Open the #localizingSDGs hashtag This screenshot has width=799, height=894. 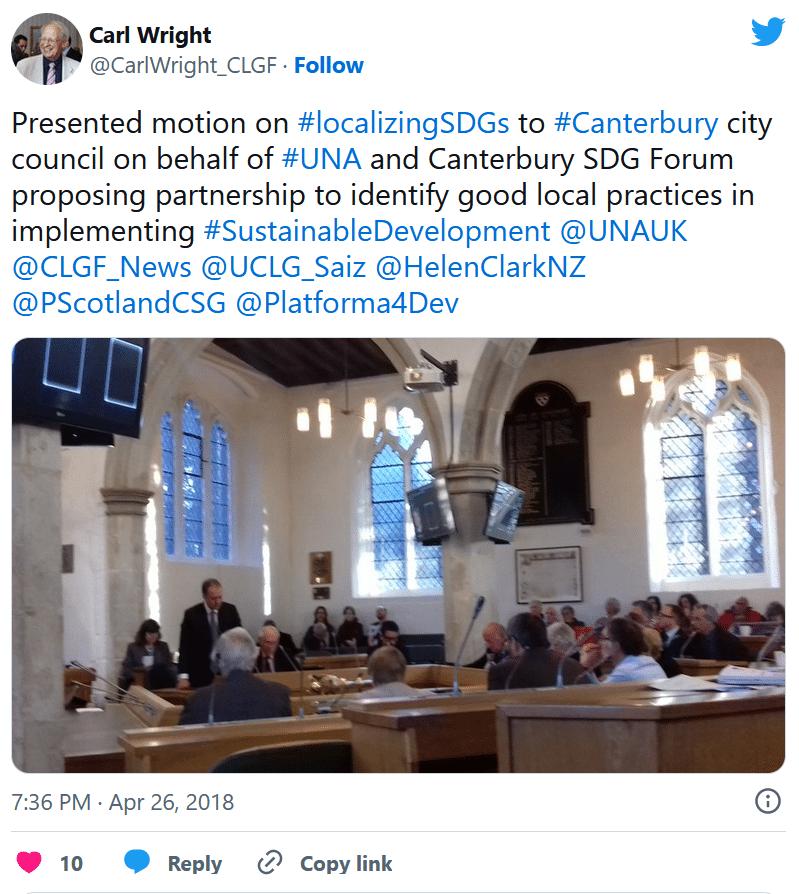(403, 123)
